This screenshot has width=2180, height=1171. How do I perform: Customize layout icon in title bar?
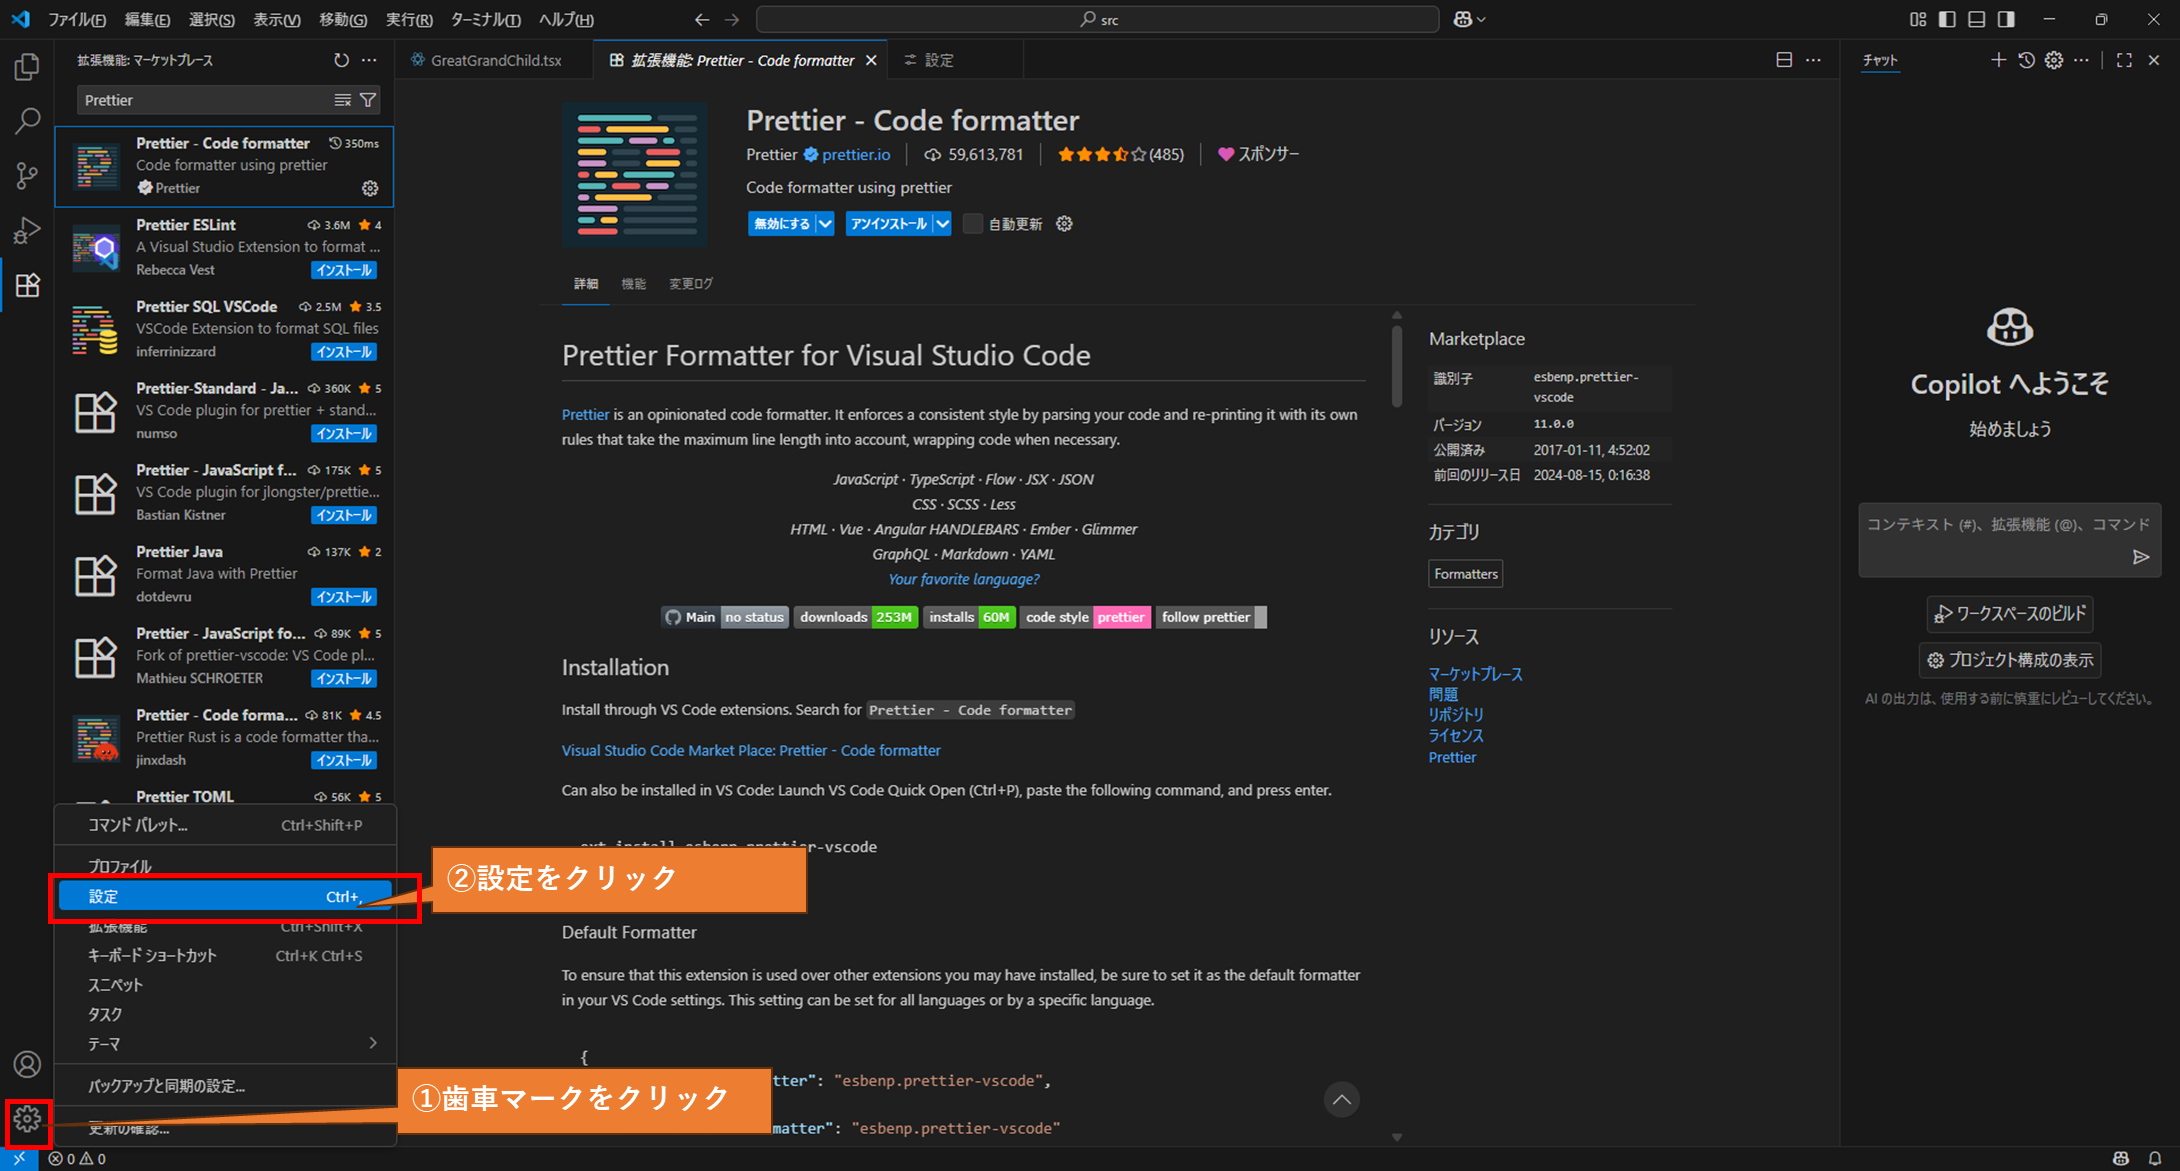click(1918, 19)
